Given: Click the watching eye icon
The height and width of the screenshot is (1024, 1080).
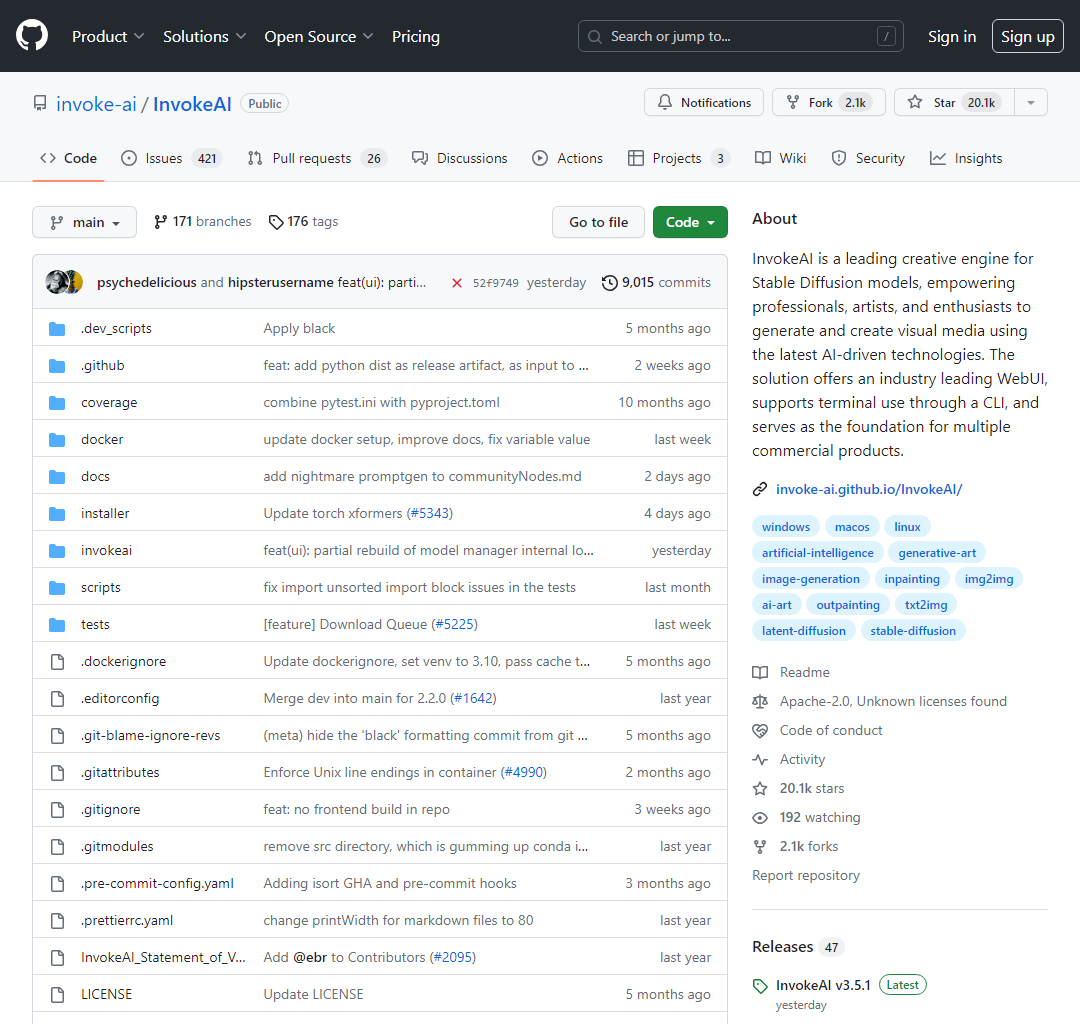Looking at the screenshot, I should point(760,818).
